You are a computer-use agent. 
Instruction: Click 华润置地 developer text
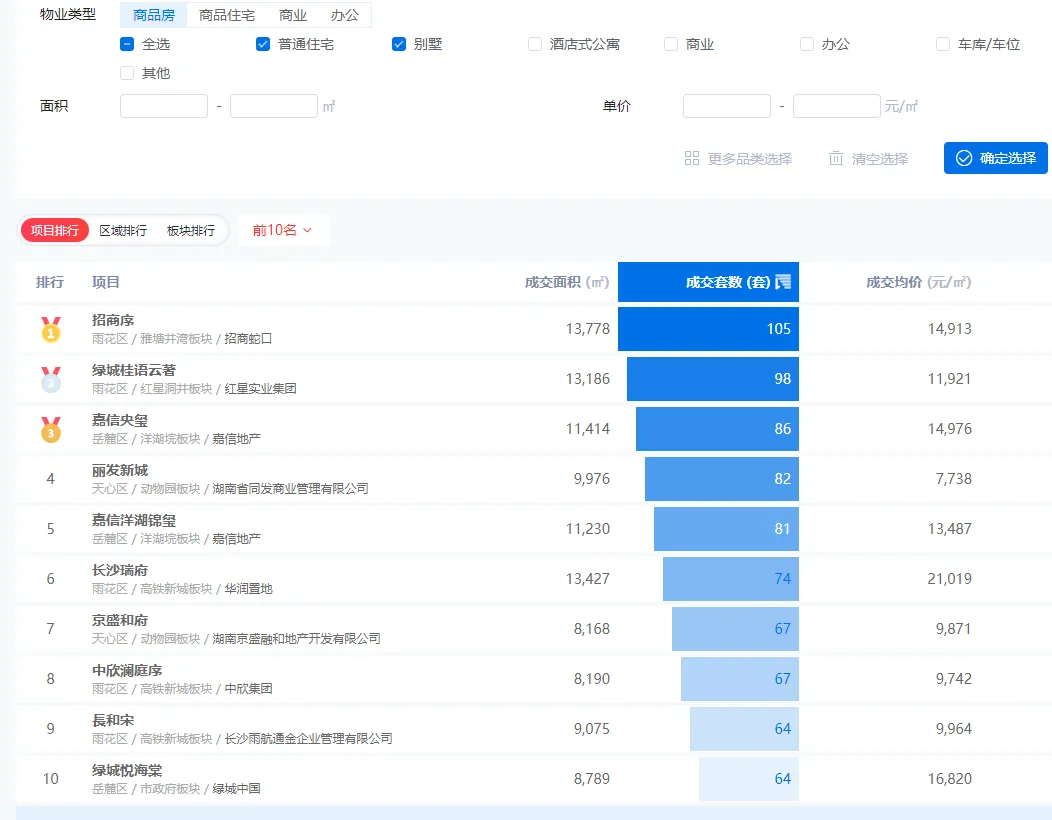pyautogui.click(x=248, y=588)
